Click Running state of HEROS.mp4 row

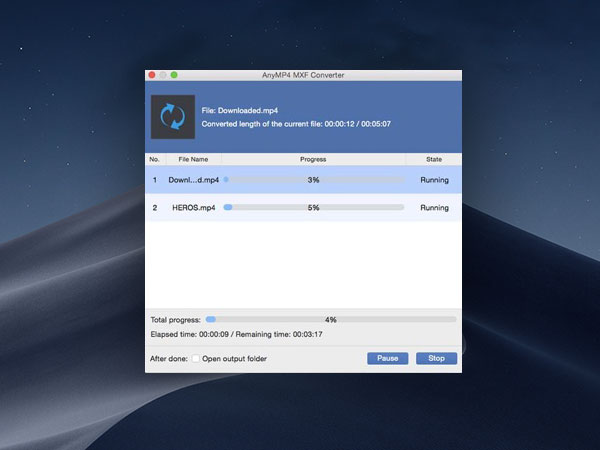coord(434,208)
